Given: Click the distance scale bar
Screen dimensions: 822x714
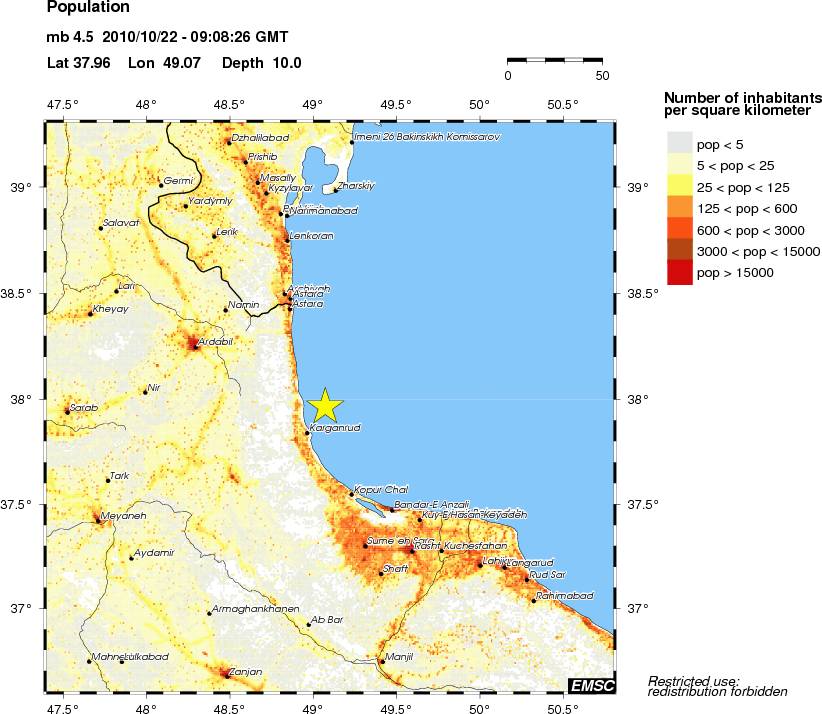Looking at the screenshot, I should pyautogui.click(x=554, y=62).
